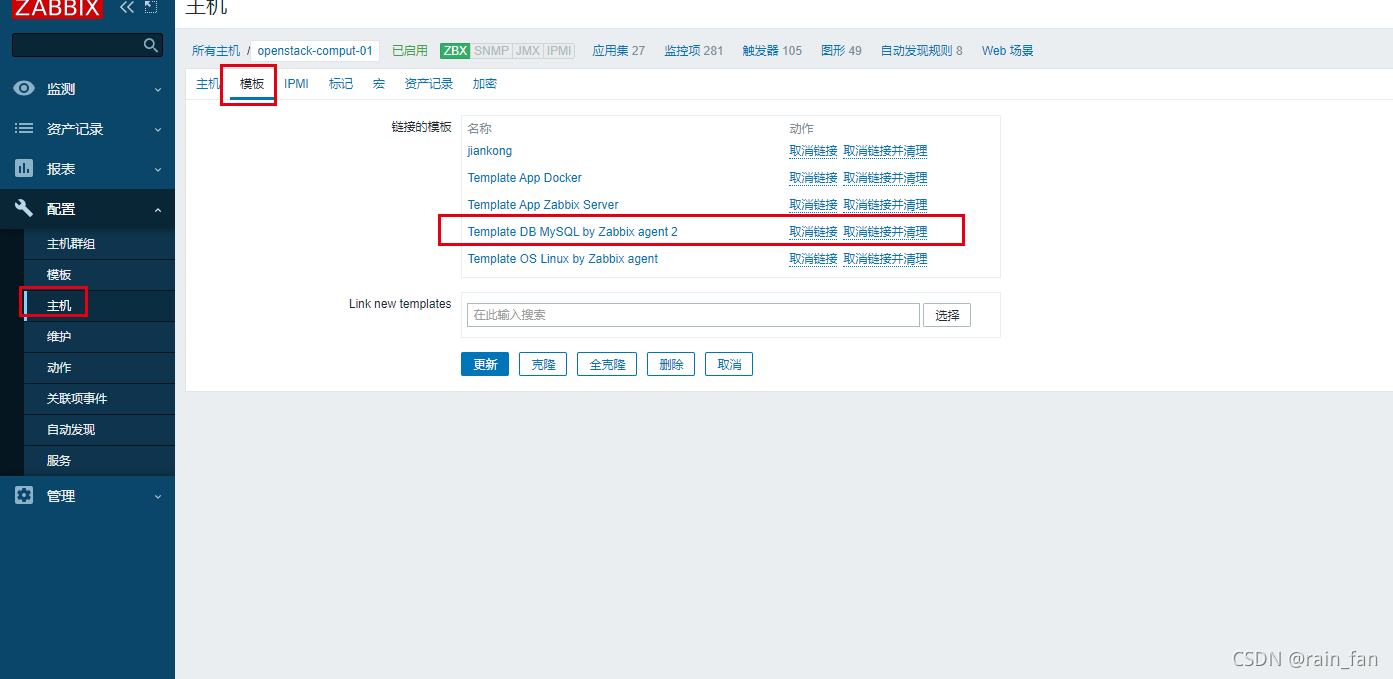The width and height of the screenshot is (1393, 679).
Task: Click the SNMP availability badge
Action: click(x=491, y=50)
